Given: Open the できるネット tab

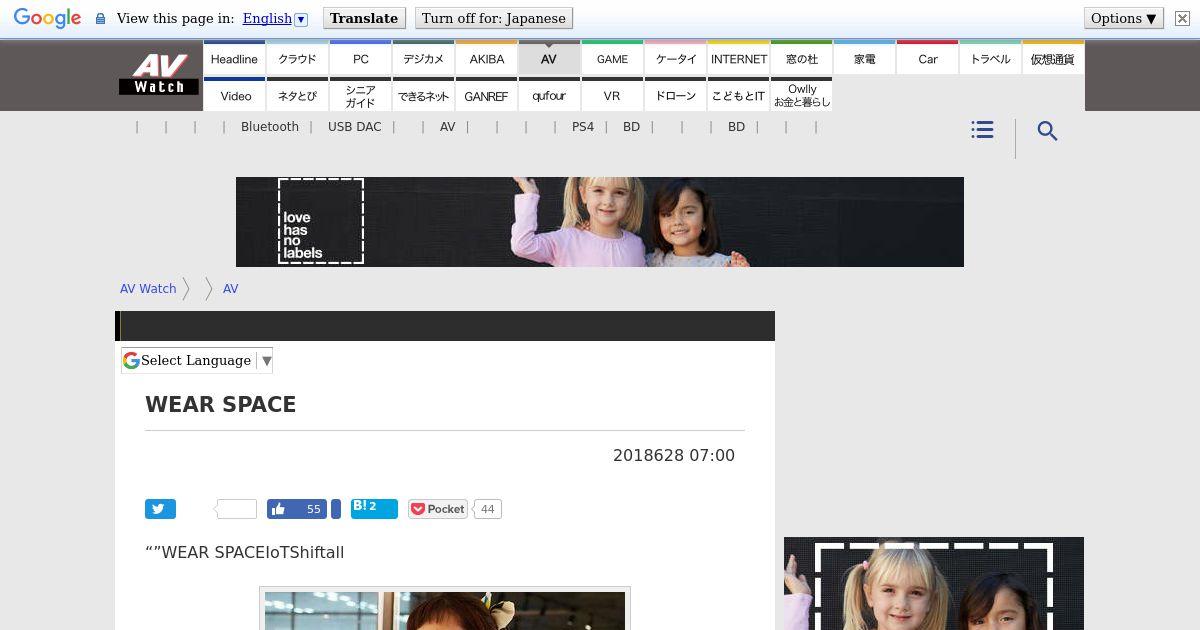Looking at the screenshot, I should click(423, 95).
